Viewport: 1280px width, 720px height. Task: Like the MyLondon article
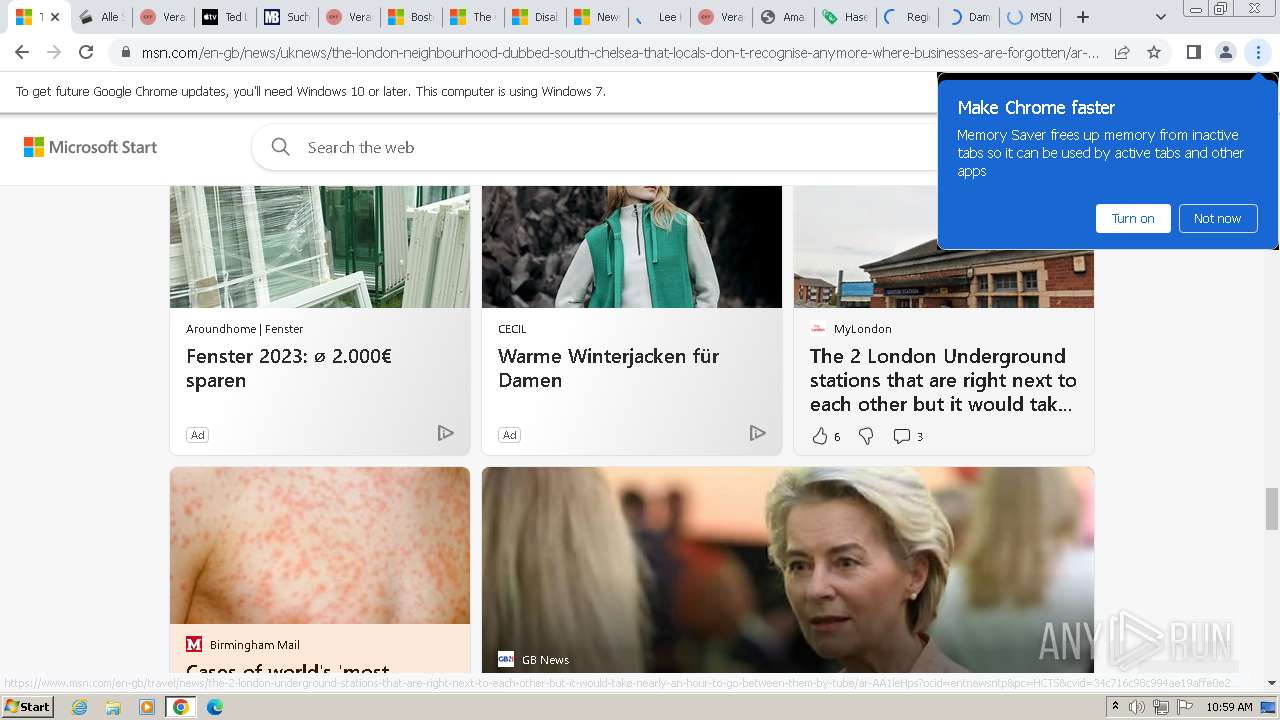point(820,436)
